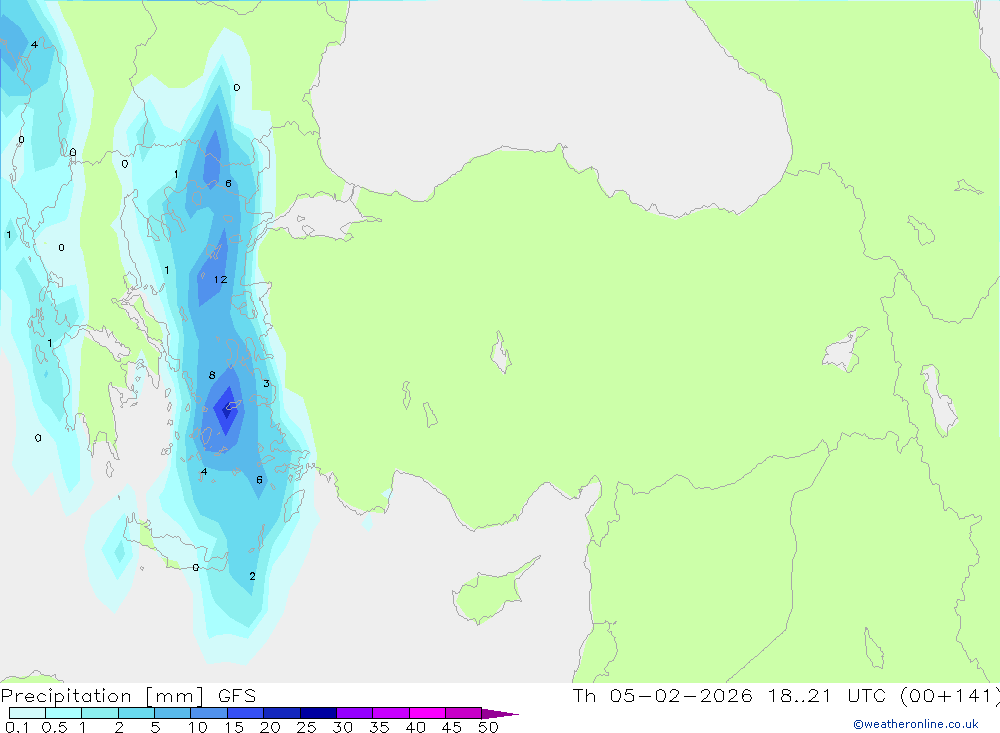
Task: Select the 2–5 mm legend color swatch
Action: click(x=136, y=713)
